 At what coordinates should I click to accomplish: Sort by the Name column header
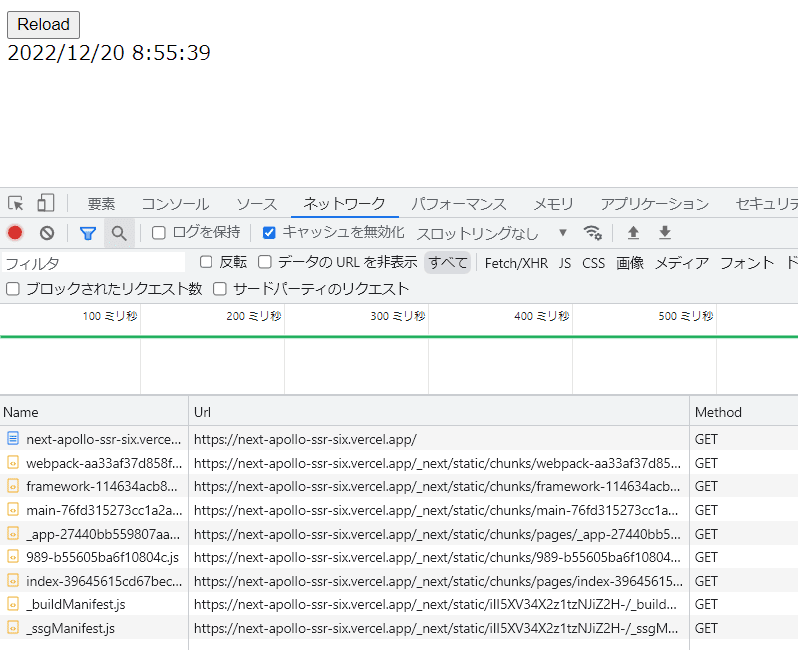coord(94,412)
